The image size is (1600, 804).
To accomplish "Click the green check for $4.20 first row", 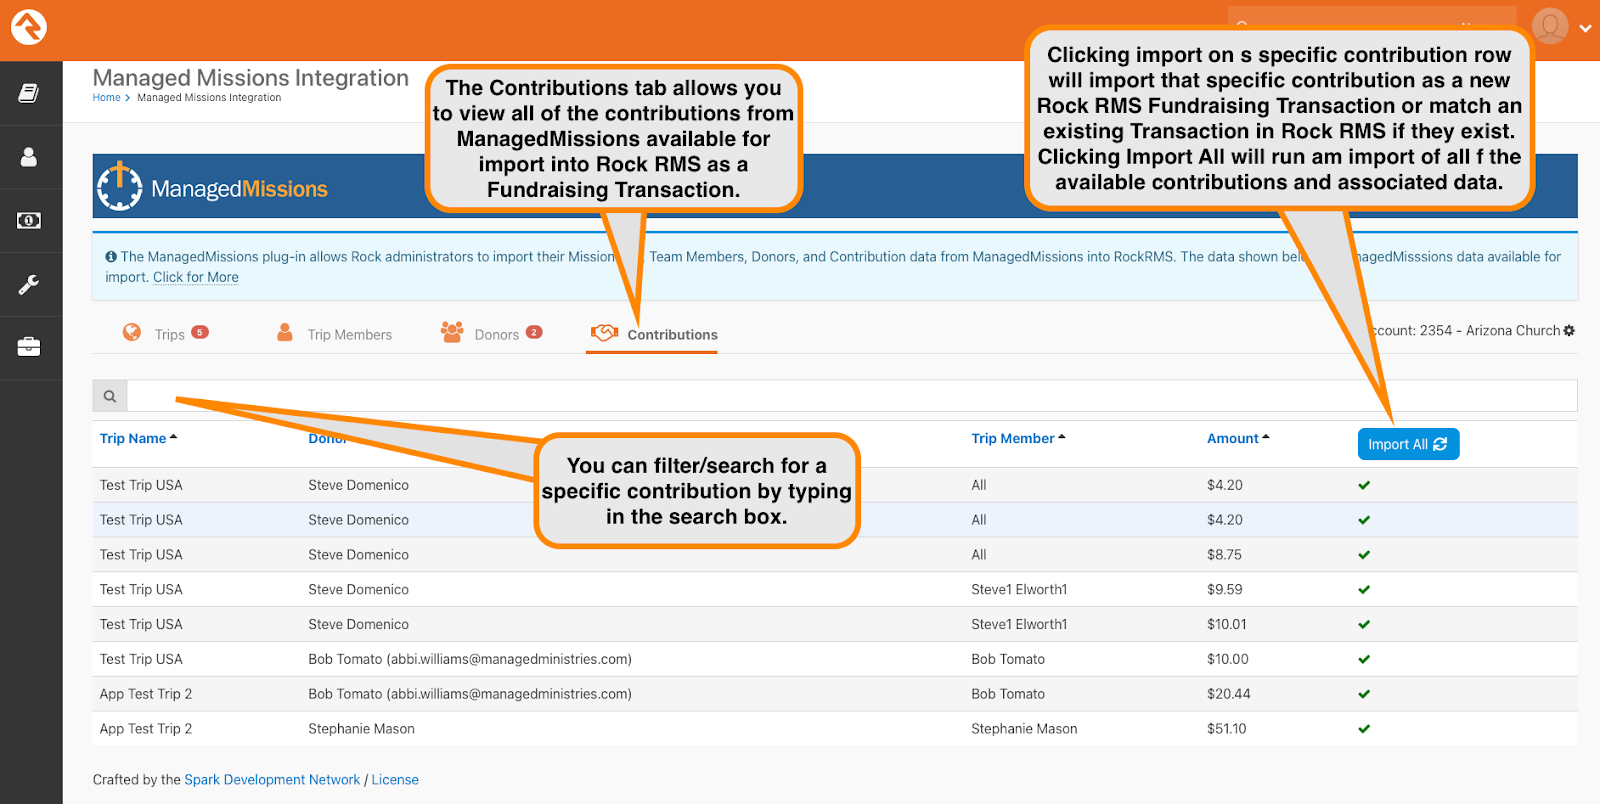I will pos(1364,485).
